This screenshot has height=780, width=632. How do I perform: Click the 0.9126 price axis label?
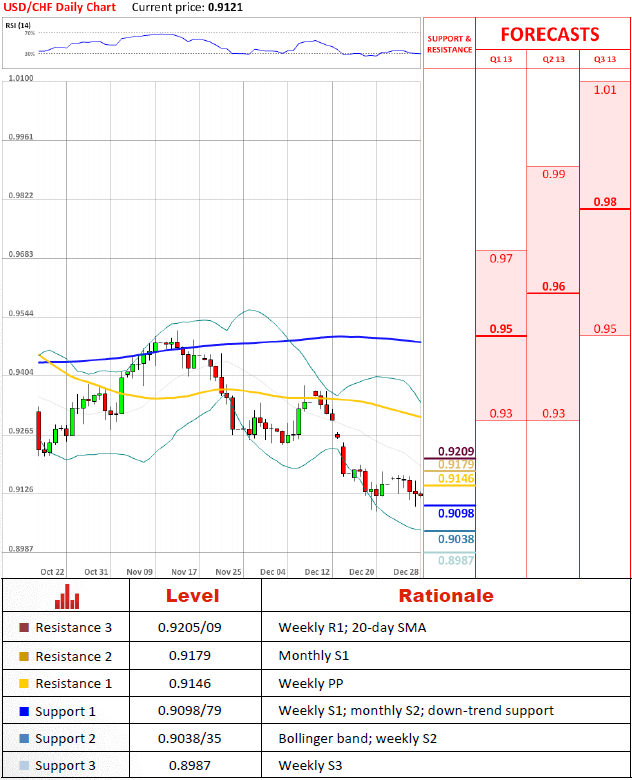pyautogui.click(x=21, y=489)
